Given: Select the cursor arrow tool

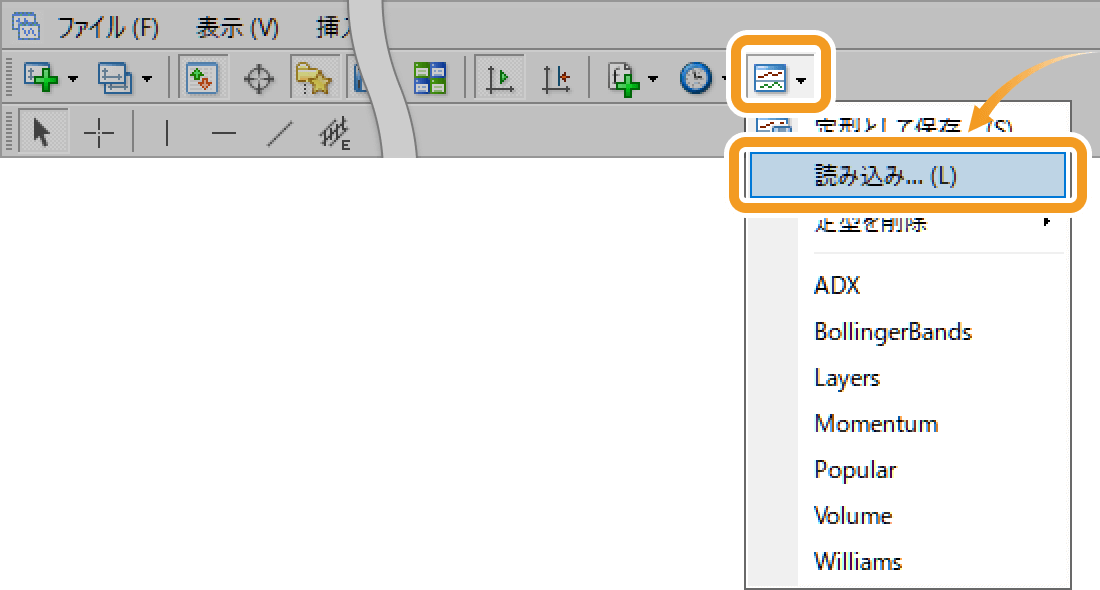Looking at the screenshot, I should click(x=42, y=132).
